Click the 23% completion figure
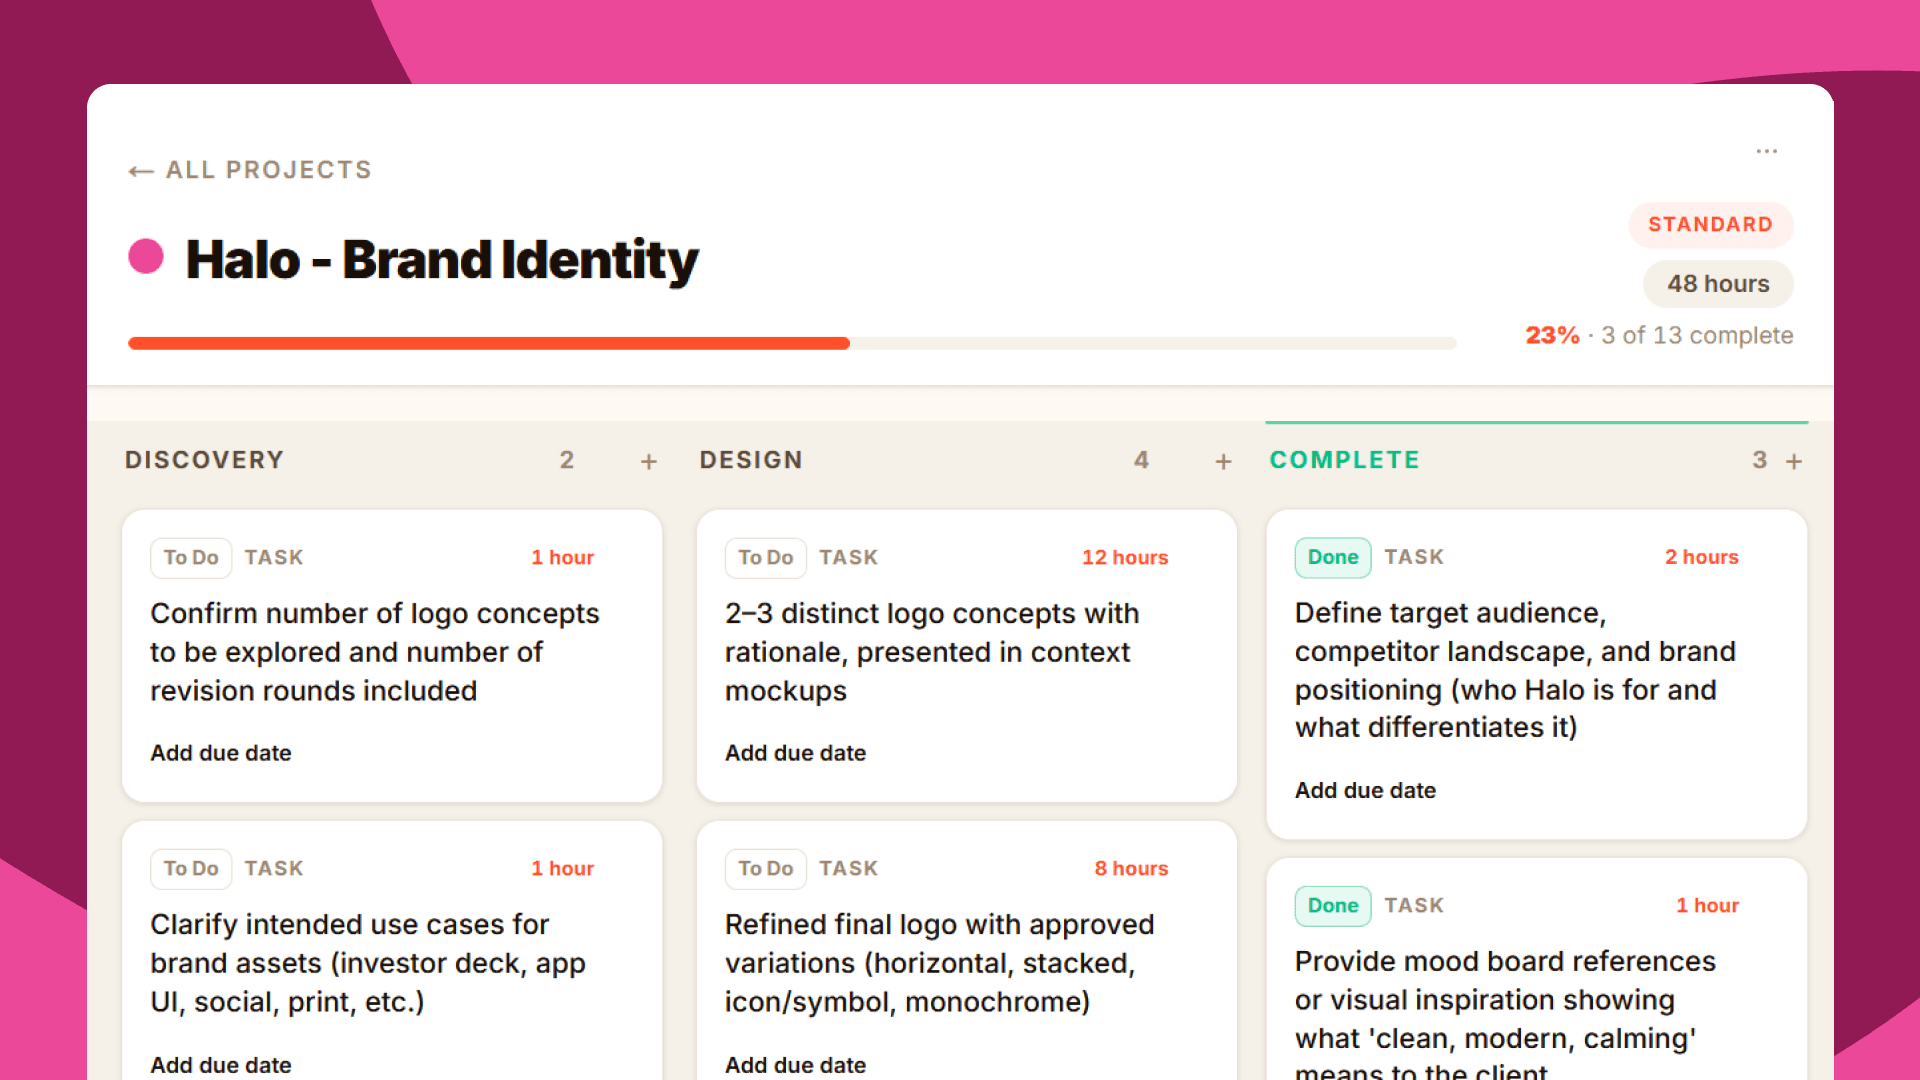This screenshot has height=1080, width=1920. coord(1552,336)
